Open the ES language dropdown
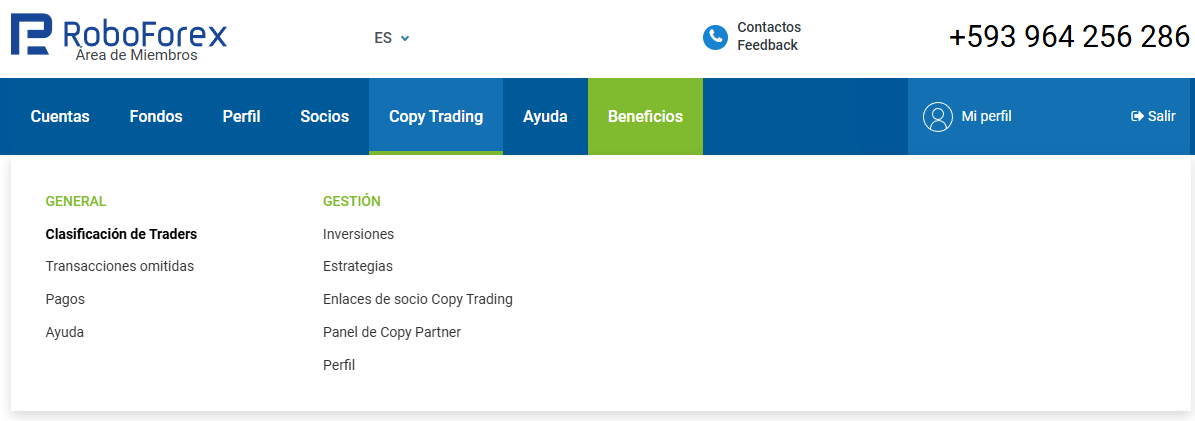Image resolution: width=1195 pixels, height=421 pixels. click(x=392, y=37)
